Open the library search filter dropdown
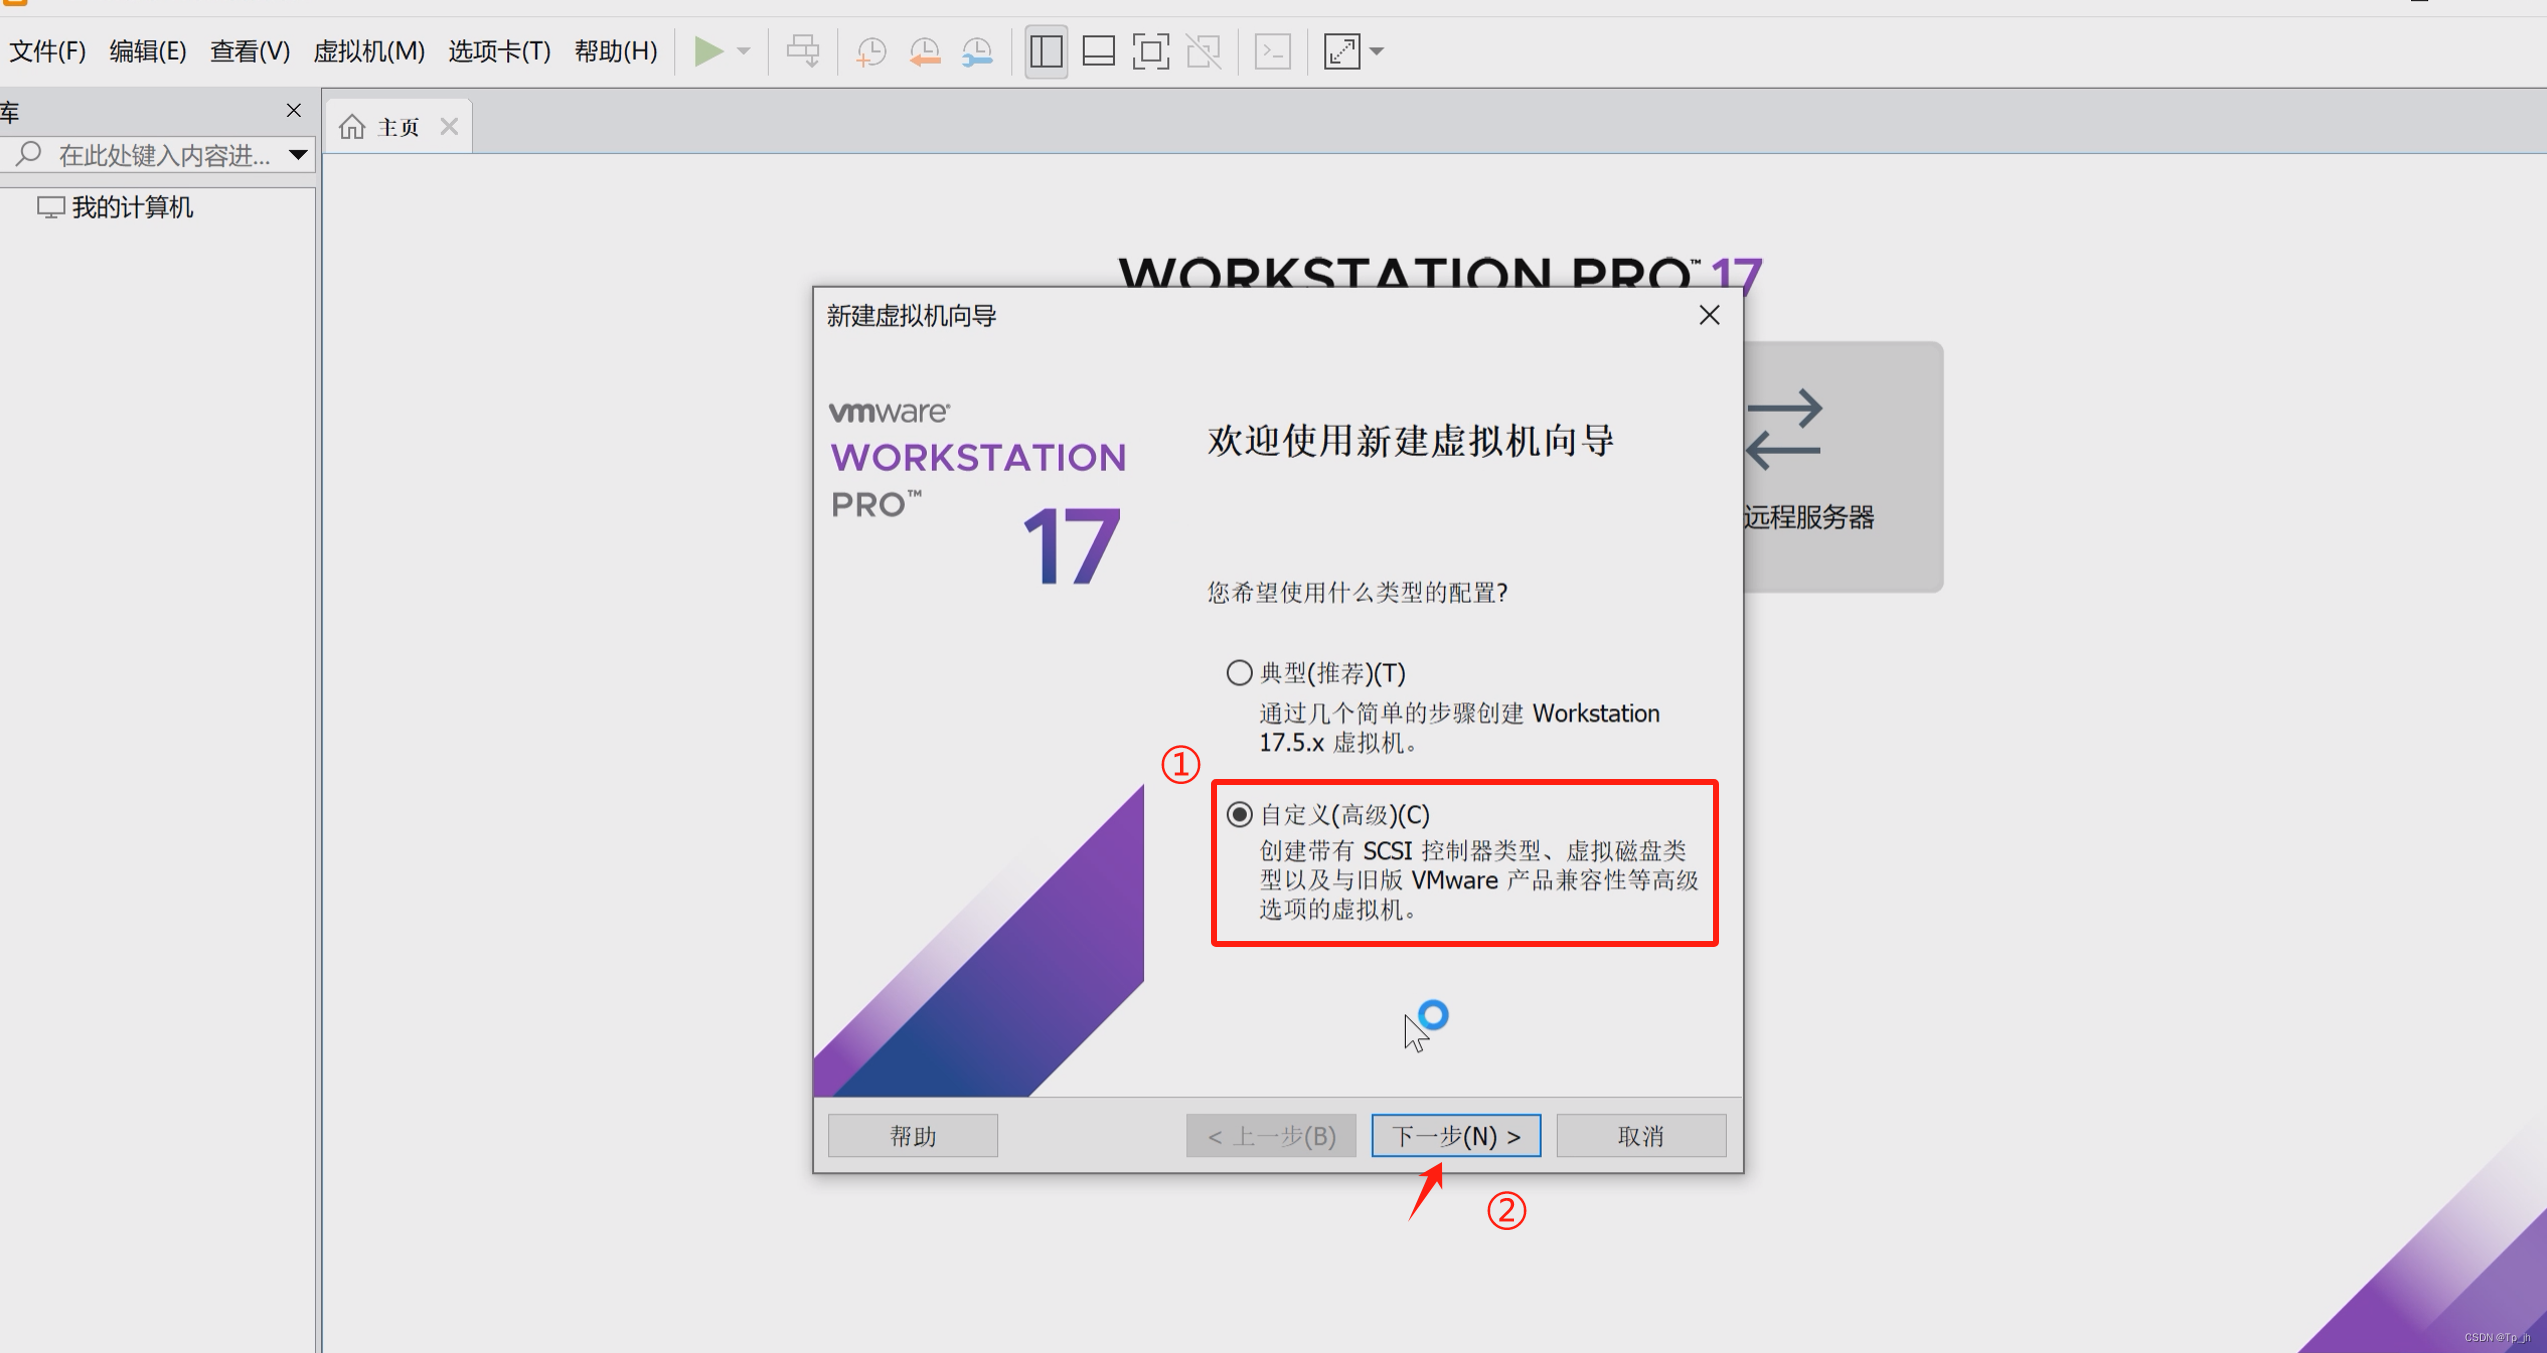 (x=298, y=155)
